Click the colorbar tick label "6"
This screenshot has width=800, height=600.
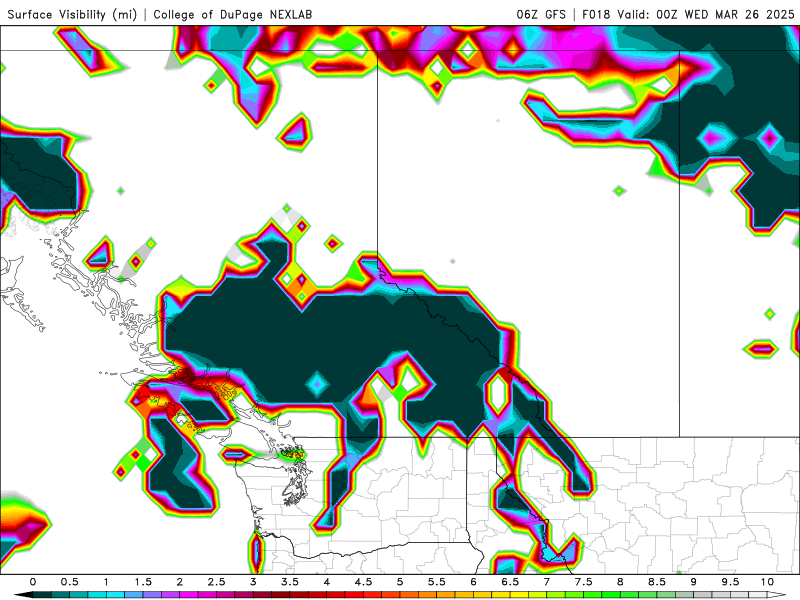pyautogui.click(x=473, y=582)
